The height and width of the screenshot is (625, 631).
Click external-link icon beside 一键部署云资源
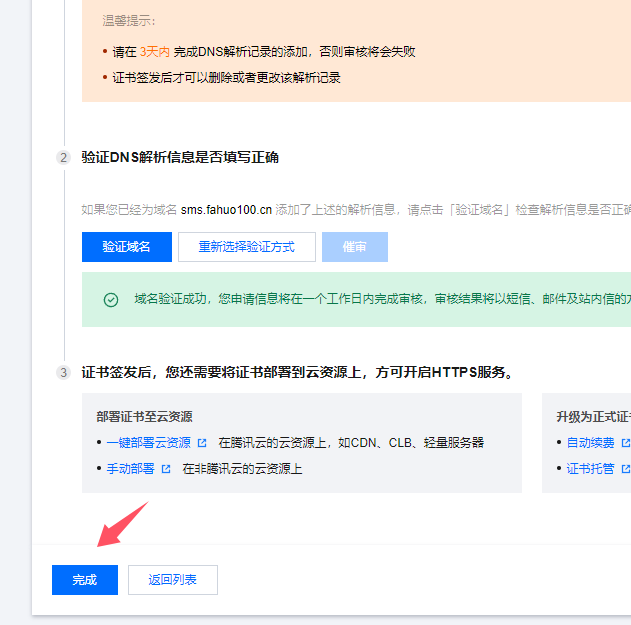point(202,443)
